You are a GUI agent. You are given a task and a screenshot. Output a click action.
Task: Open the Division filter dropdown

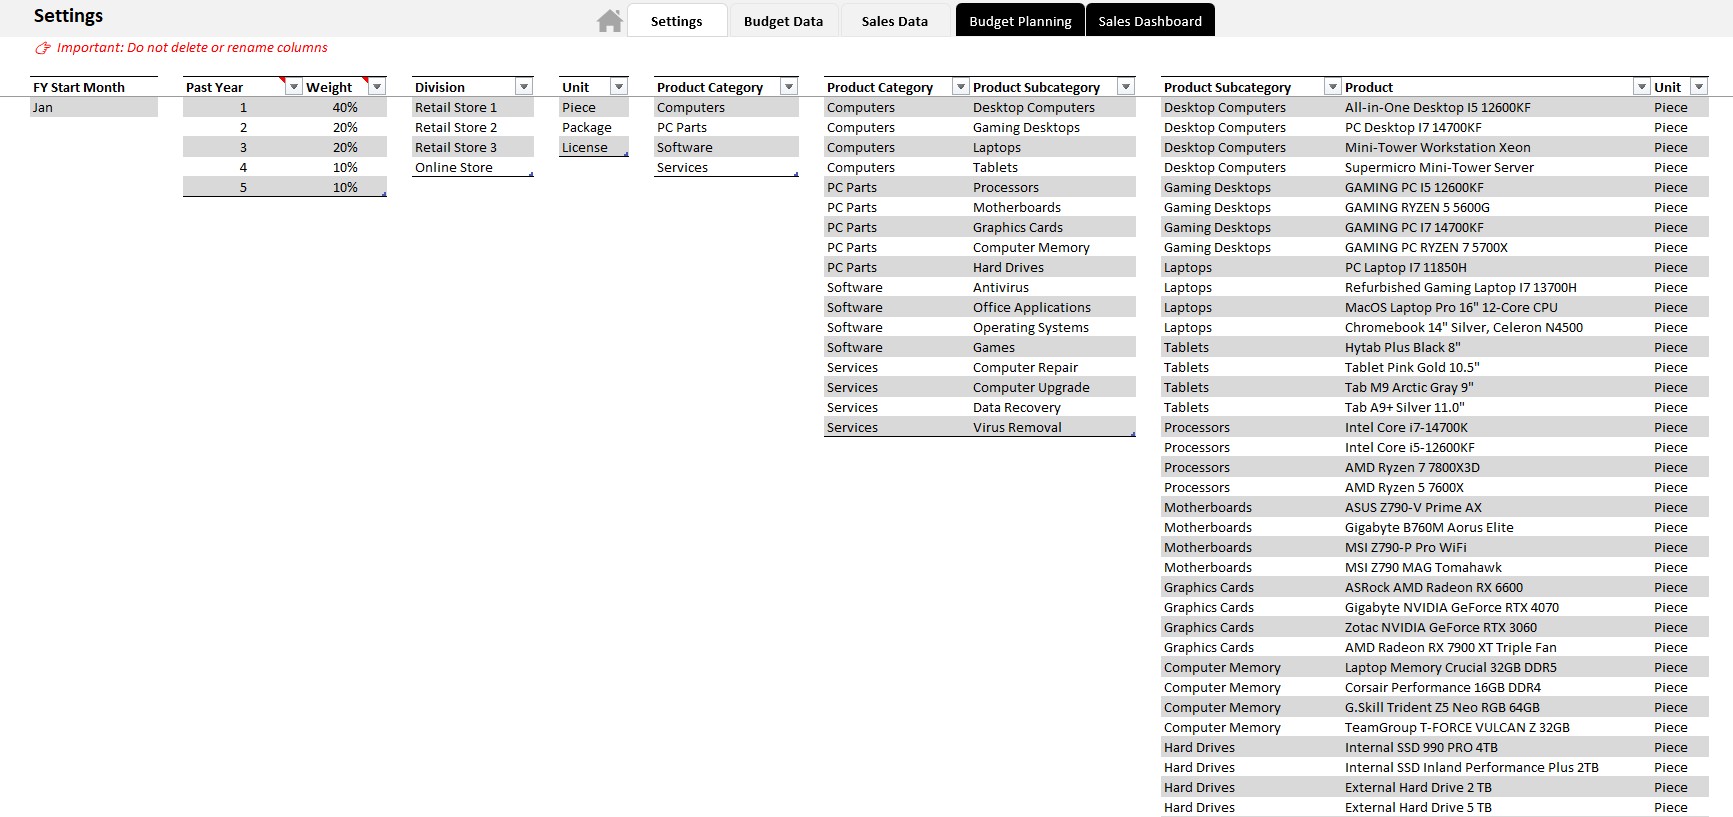coord(523,87)
